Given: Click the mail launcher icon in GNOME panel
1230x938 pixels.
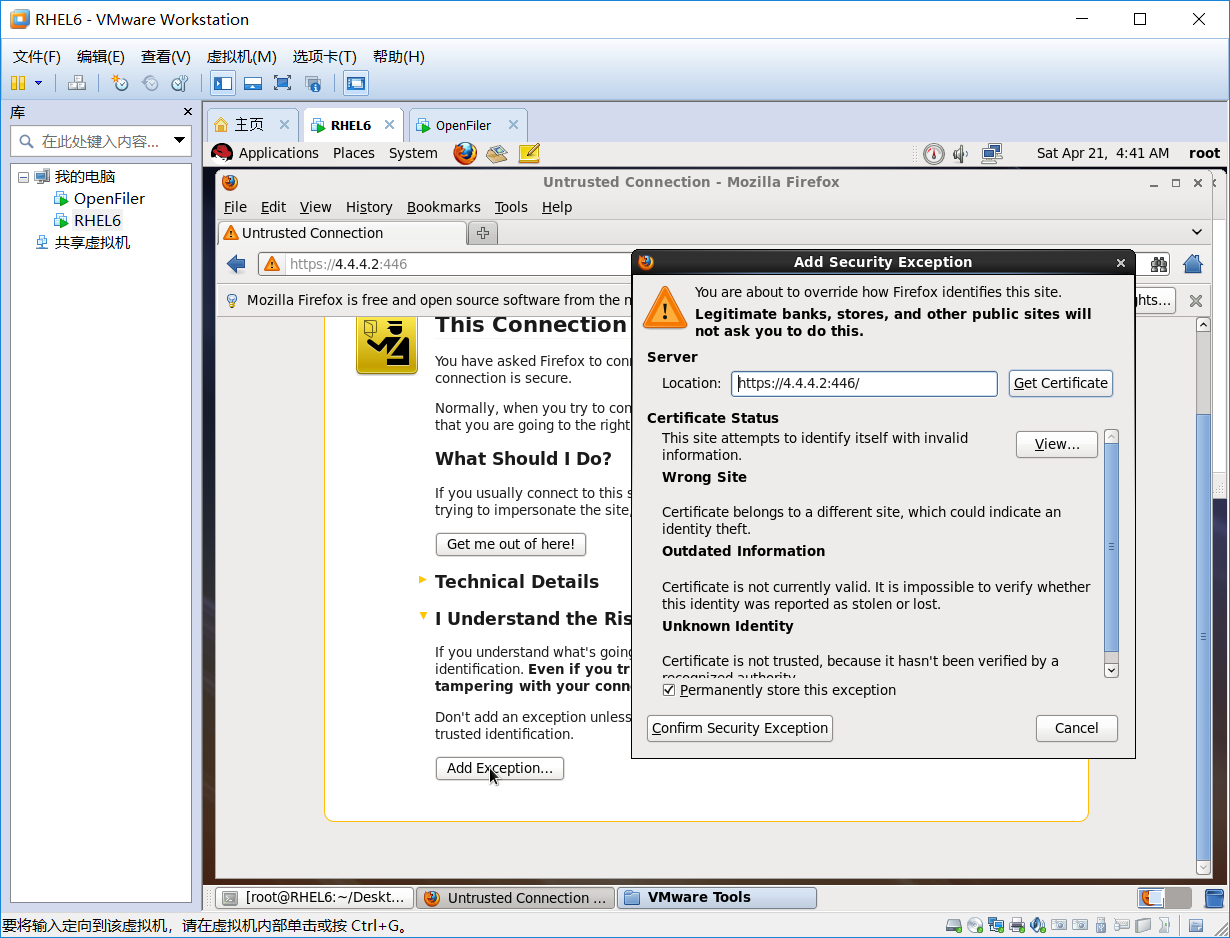Looking at the screenshot, I should pyautogui.click(x=497, y=153).
